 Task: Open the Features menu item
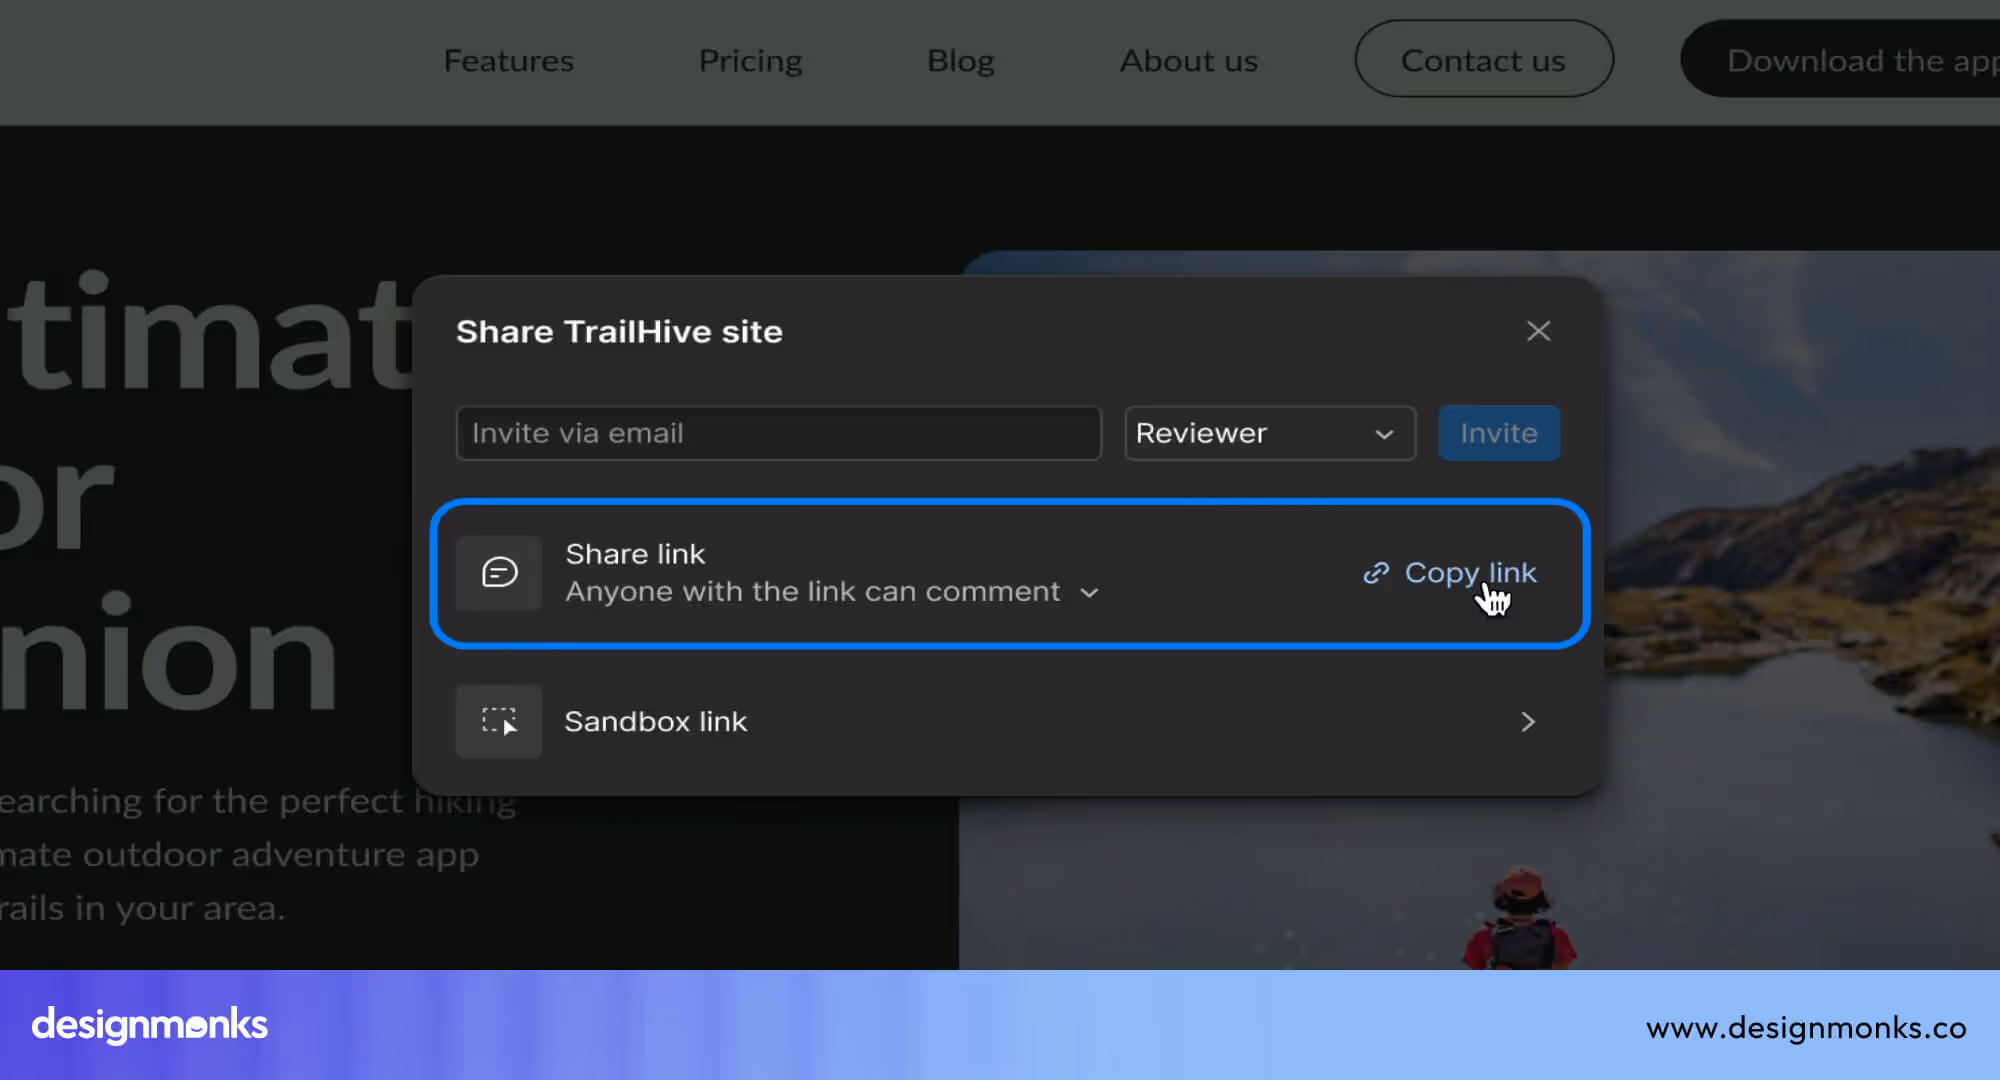coord(508,61)
